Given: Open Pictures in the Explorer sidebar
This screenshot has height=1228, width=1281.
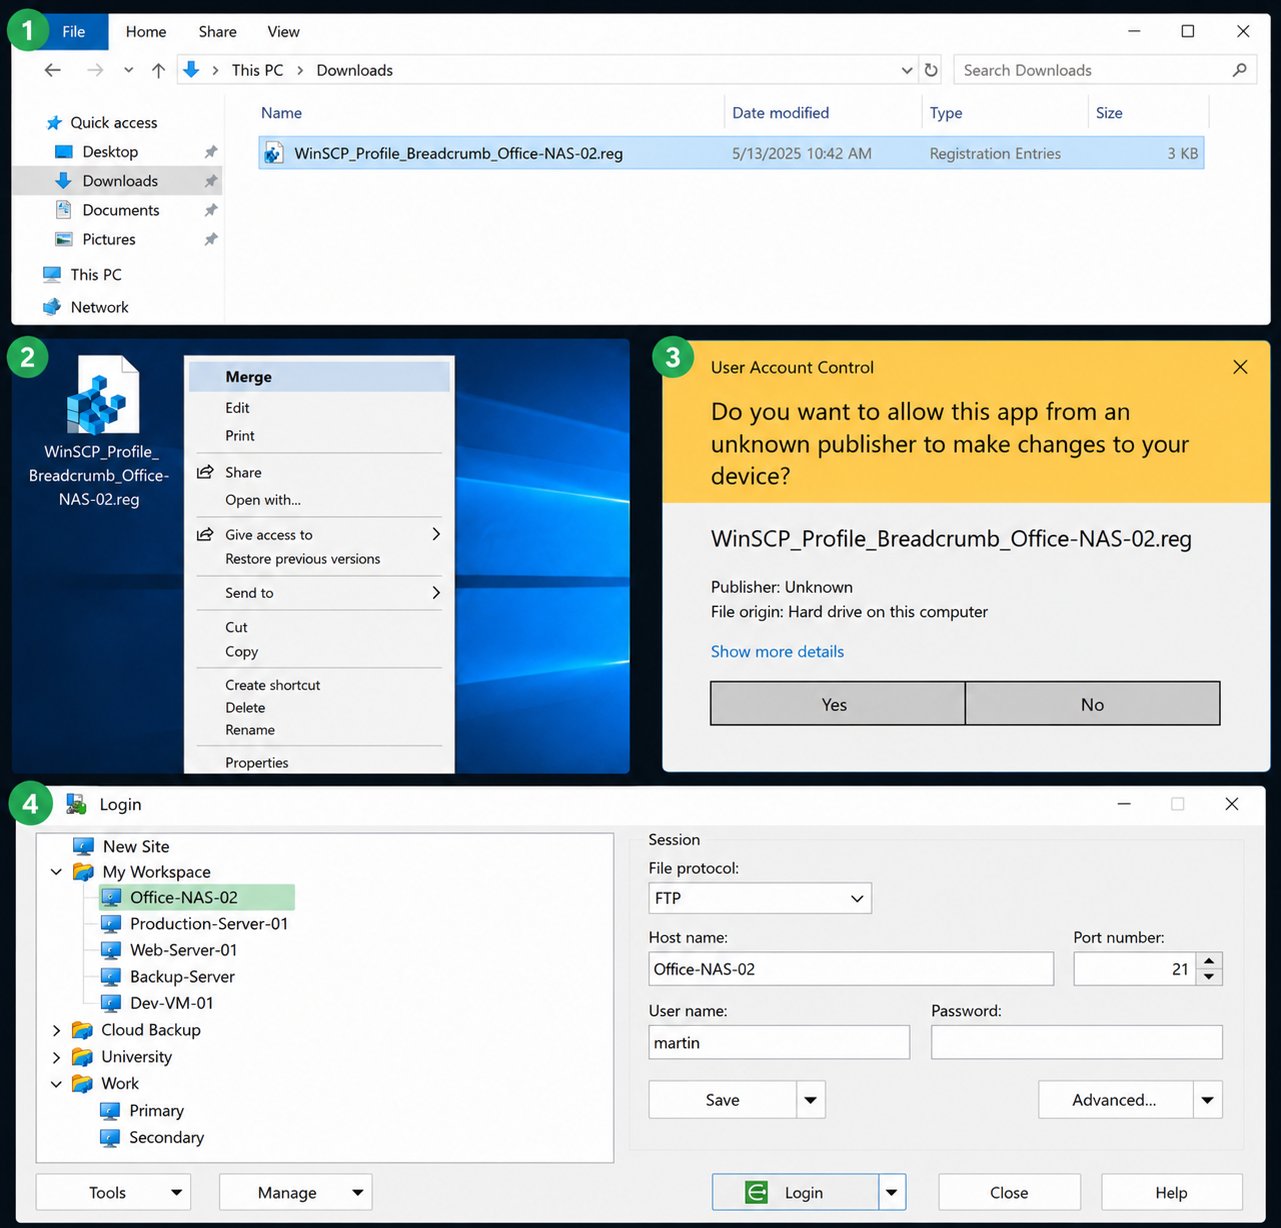Looking at the screenshot, I should coord(109,239).
